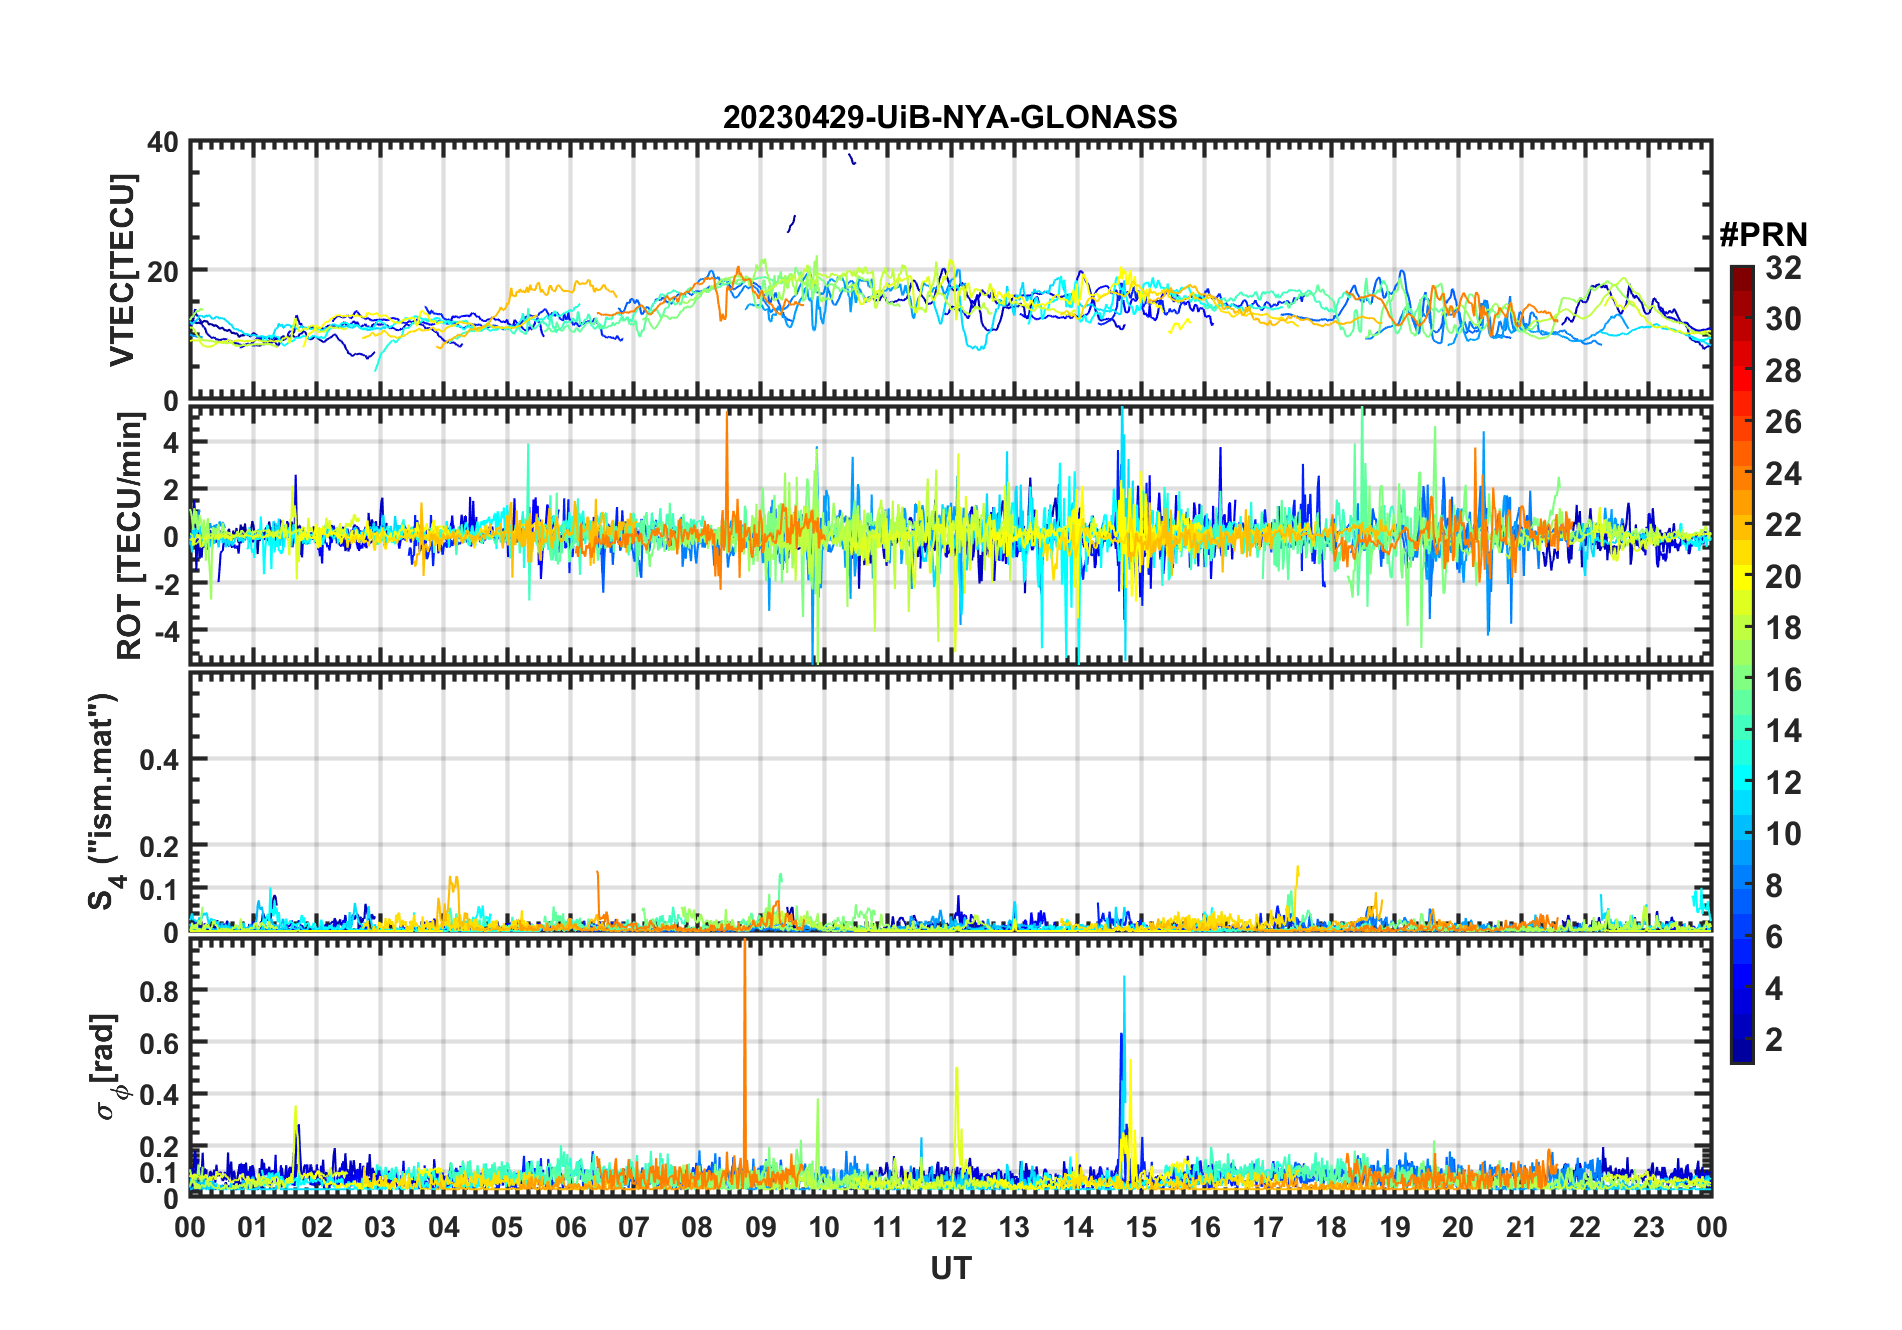Select x-axis hour label 17

[x=1268, y=1228]
